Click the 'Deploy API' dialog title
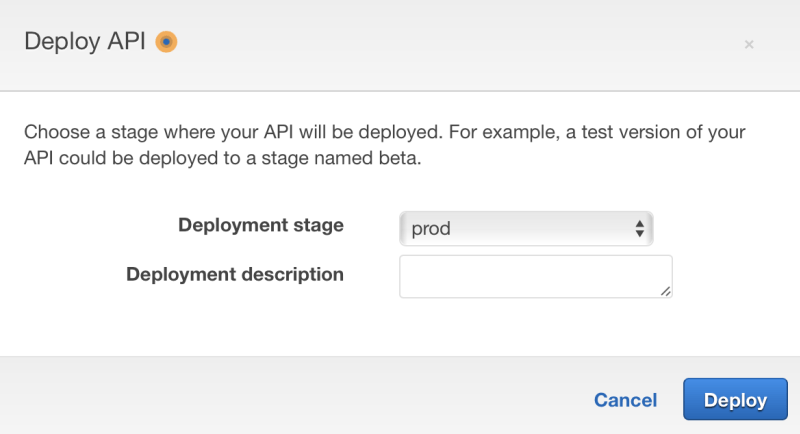This screenshot has height=434, width=800. (x=85, y=42)
